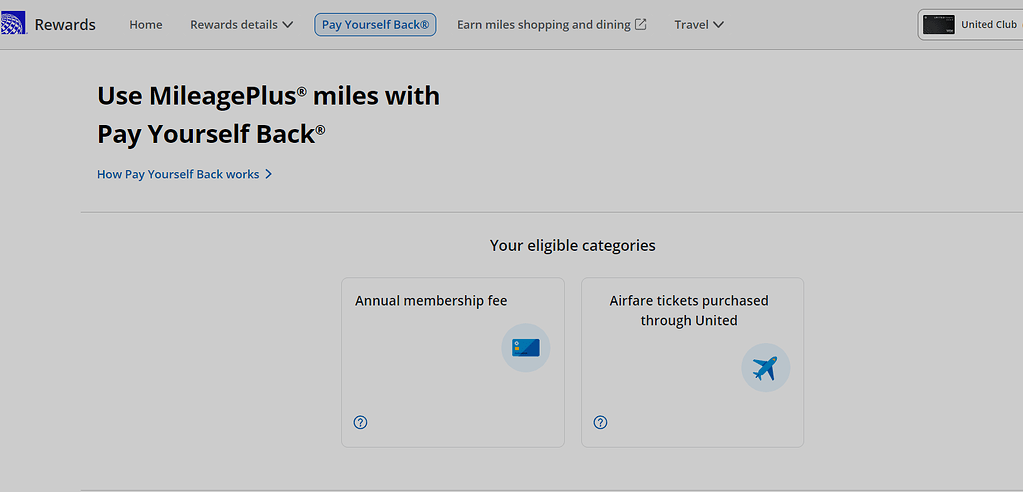Image resolution: width=1023 pixels, height=492 pixels.
Task: Open the help icon under Airfare tickets
Action: coord(600,422)
